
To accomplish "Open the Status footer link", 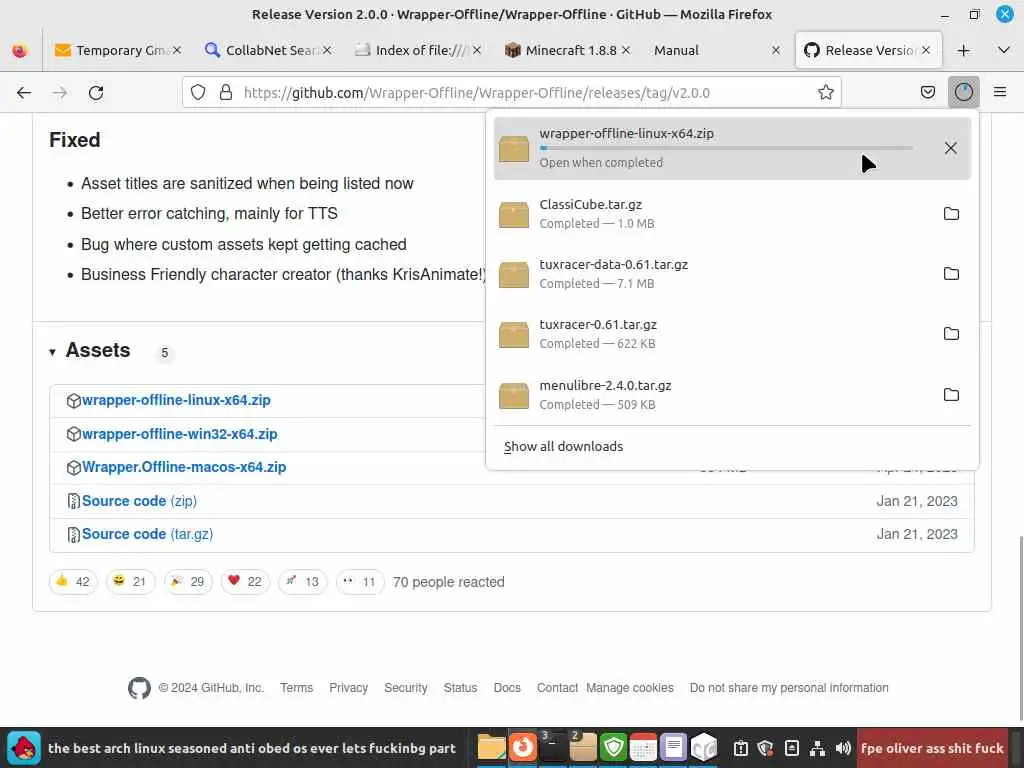I will pyautogui.click(x=460, y=688).
